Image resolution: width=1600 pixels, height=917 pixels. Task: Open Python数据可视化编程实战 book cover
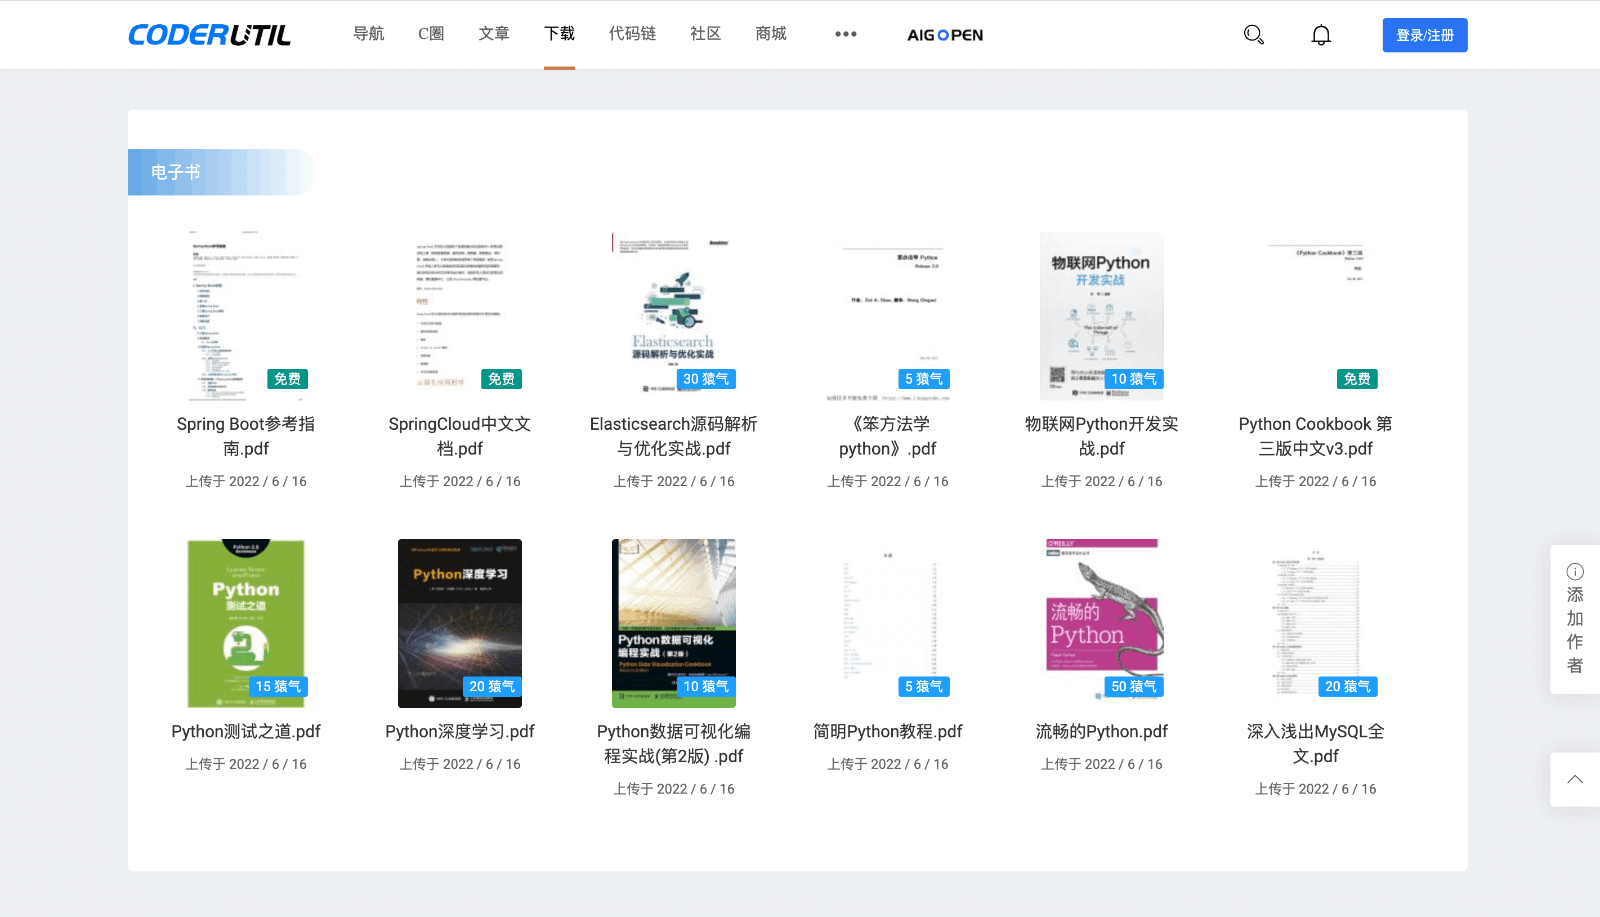tap(674, 623)
